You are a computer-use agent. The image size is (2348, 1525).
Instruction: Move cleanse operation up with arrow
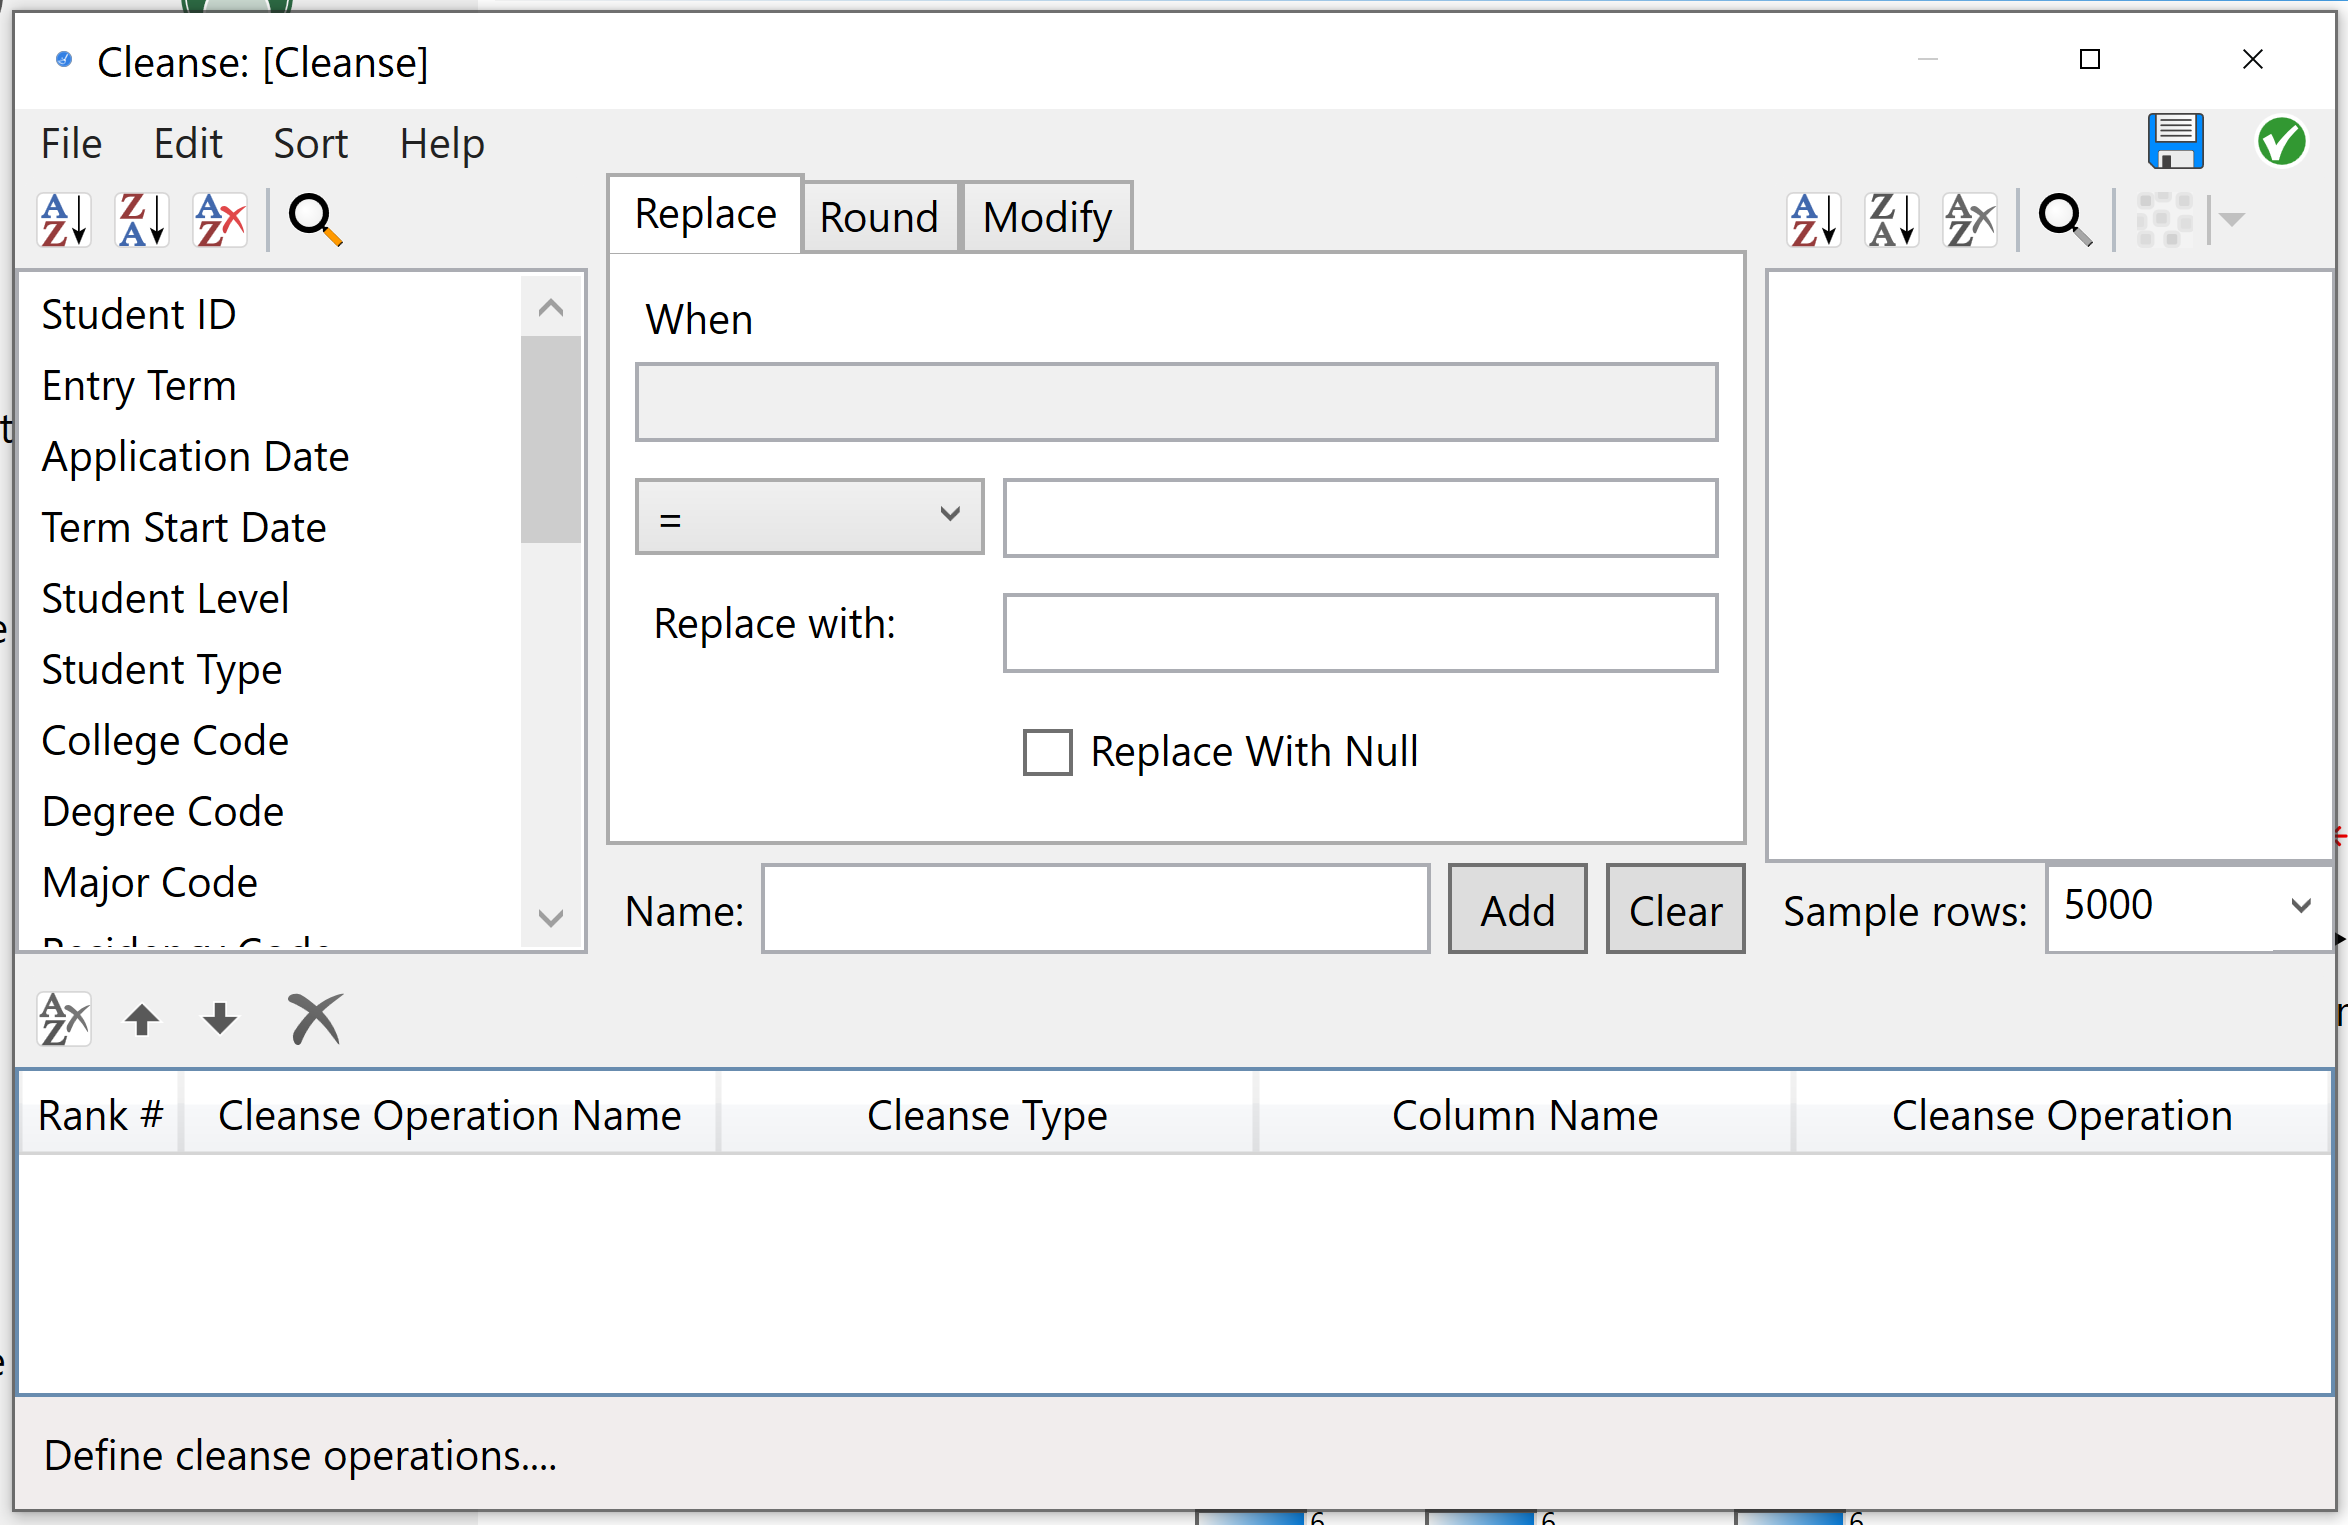tap(142, 1019)
